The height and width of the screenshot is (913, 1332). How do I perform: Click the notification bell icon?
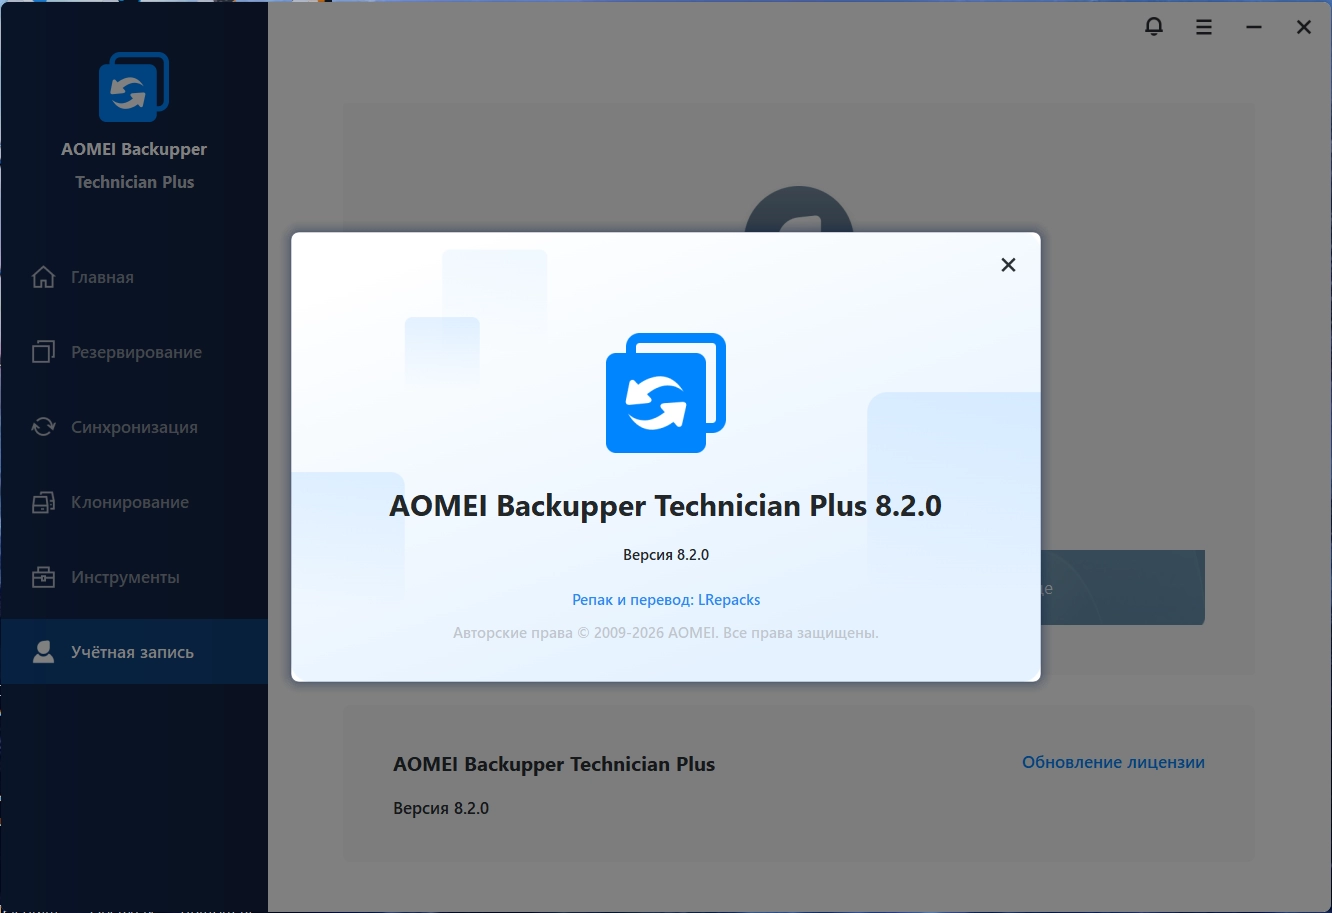click(1154, 27)
